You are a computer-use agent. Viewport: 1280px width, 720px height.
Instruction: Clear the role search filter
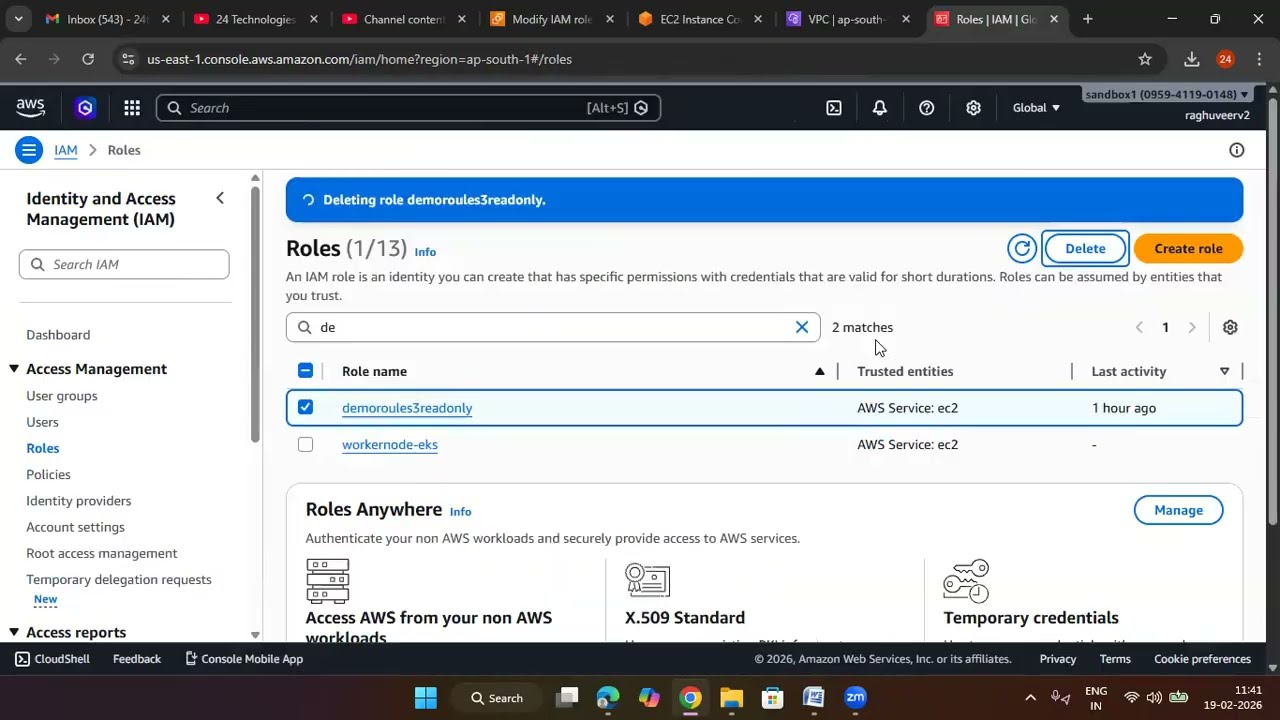point(802,327)
